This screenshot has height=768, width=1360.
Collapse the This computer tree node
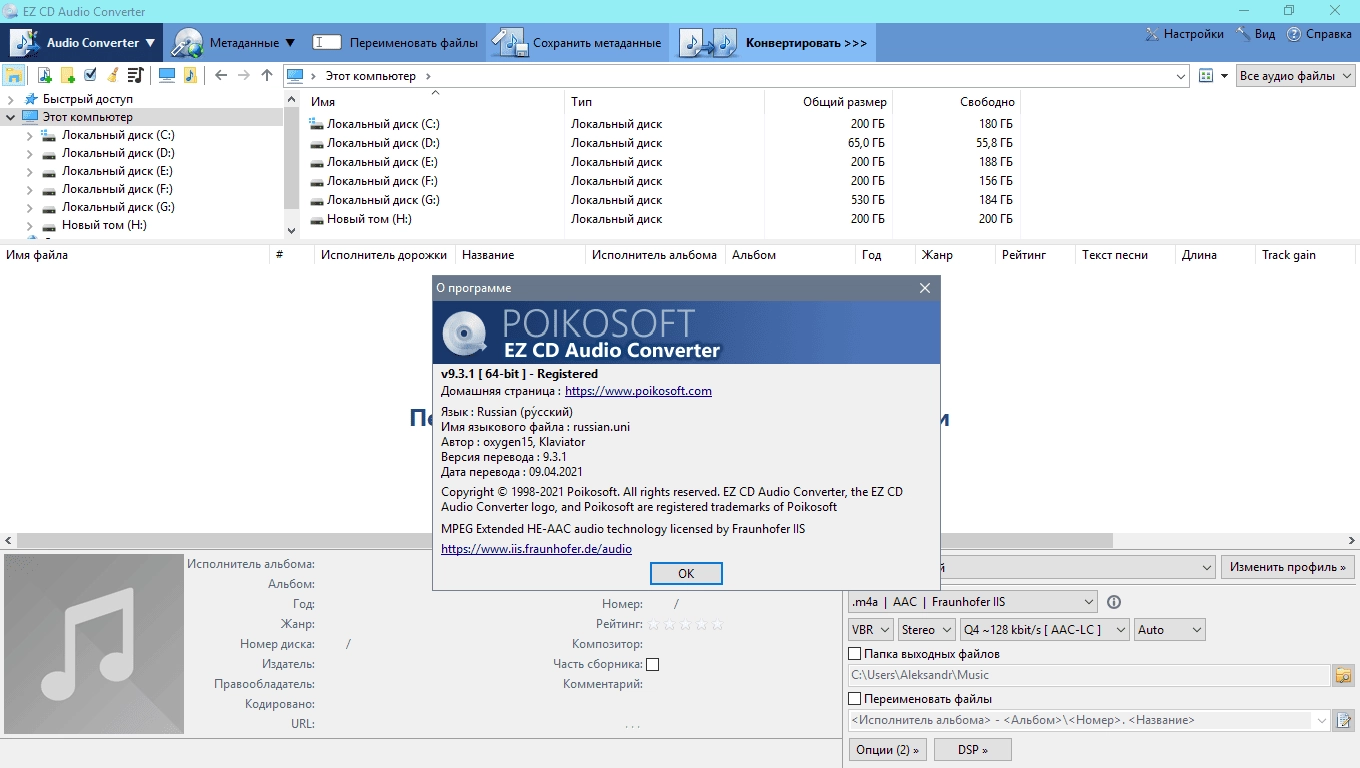11,117
